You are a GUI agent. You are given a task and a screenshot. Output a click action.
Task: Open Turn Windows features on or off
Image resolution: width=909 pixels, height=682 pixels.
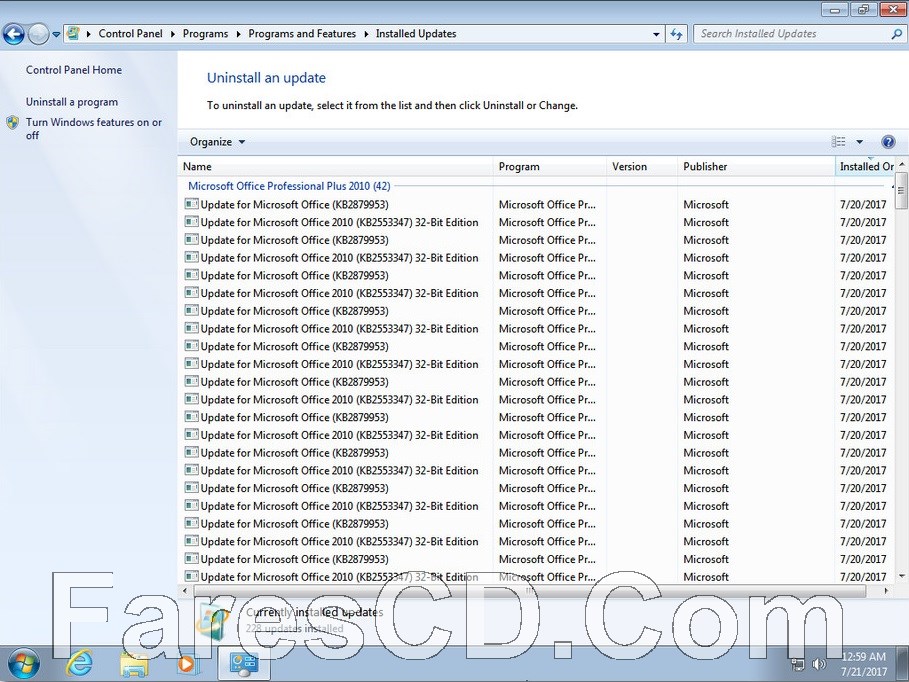point(93,129)
